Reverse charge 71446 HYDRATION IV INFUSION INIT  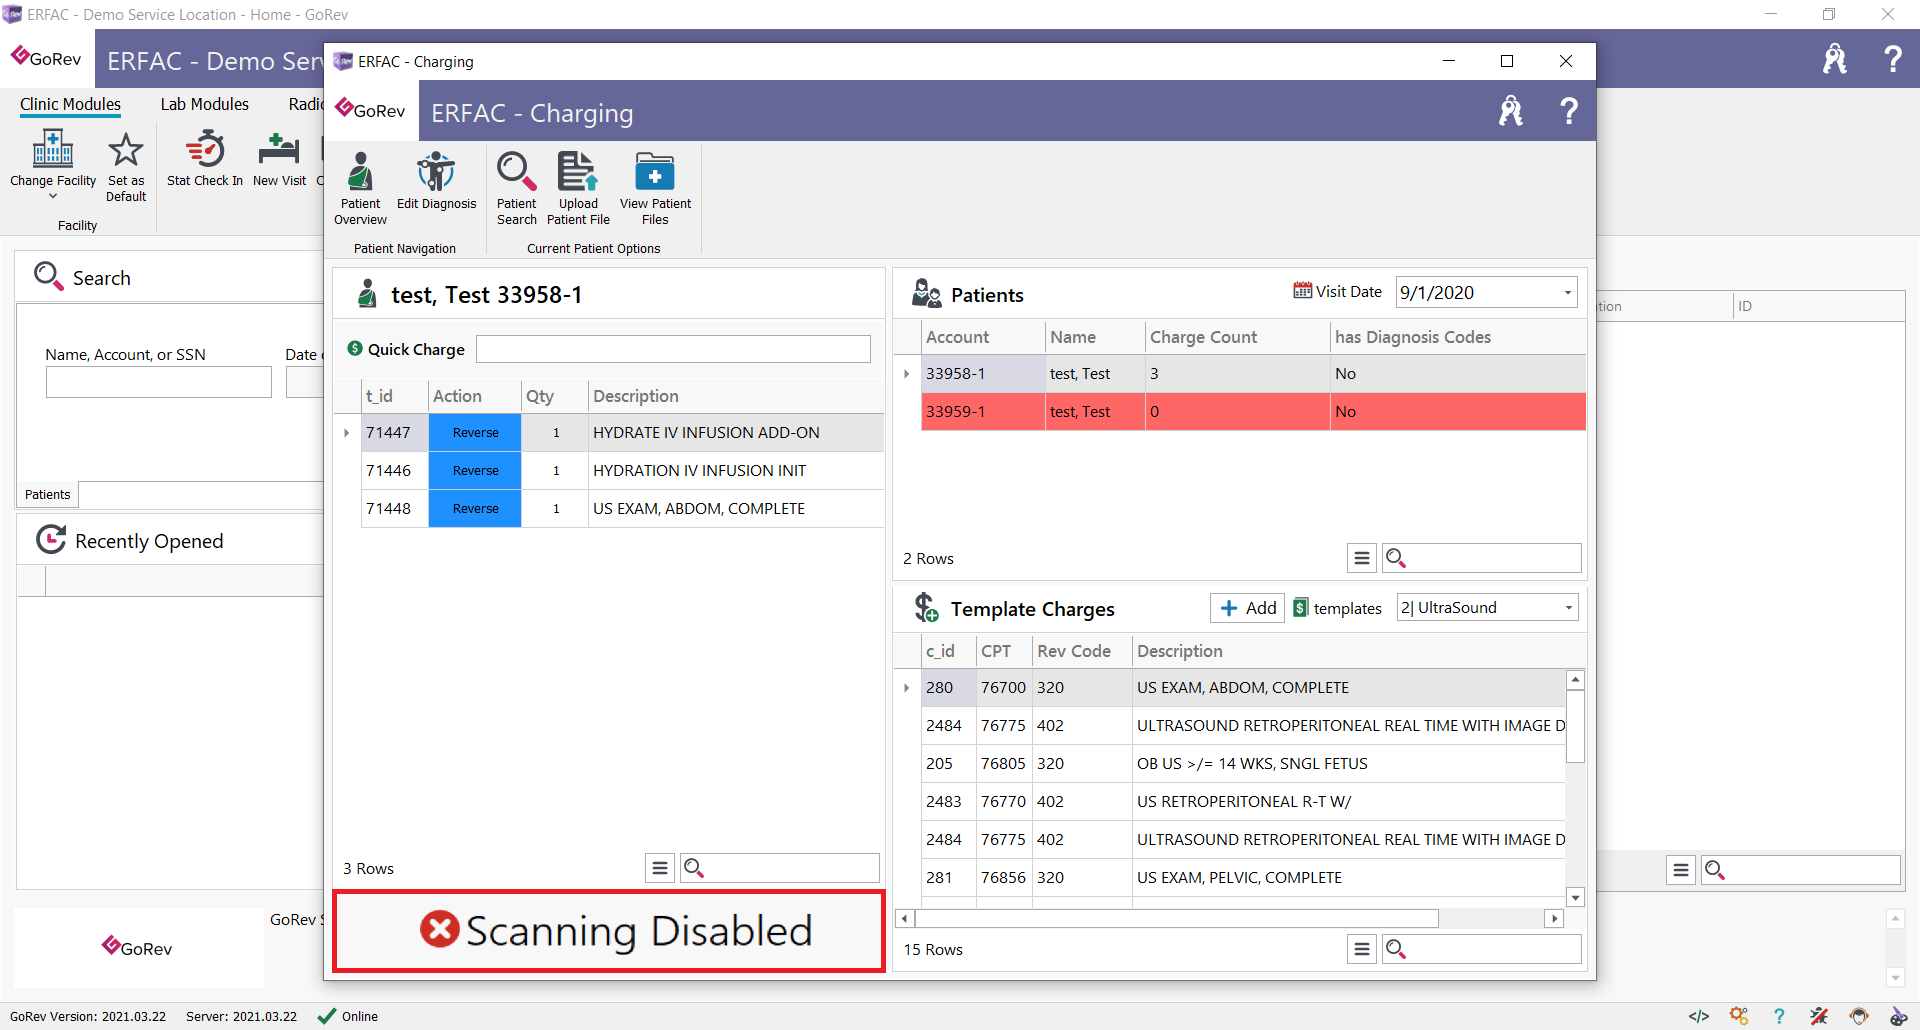475,471
